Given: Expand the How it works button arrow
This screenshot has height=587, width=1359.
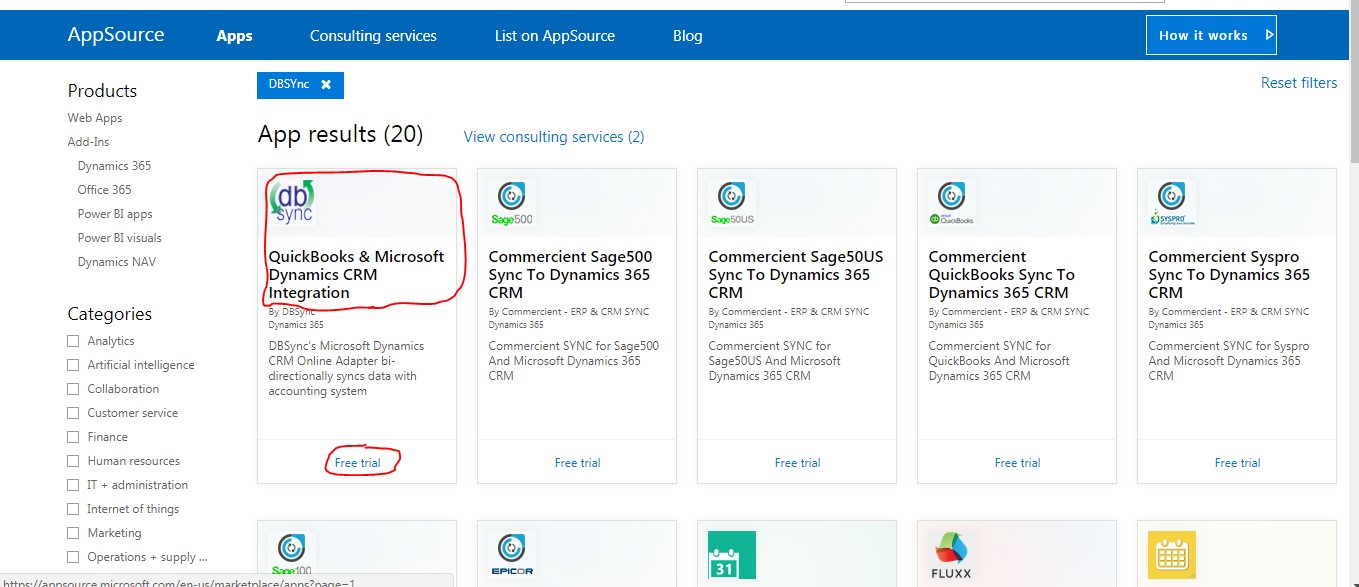Looking at the screenshot, I should (1269, 35).
